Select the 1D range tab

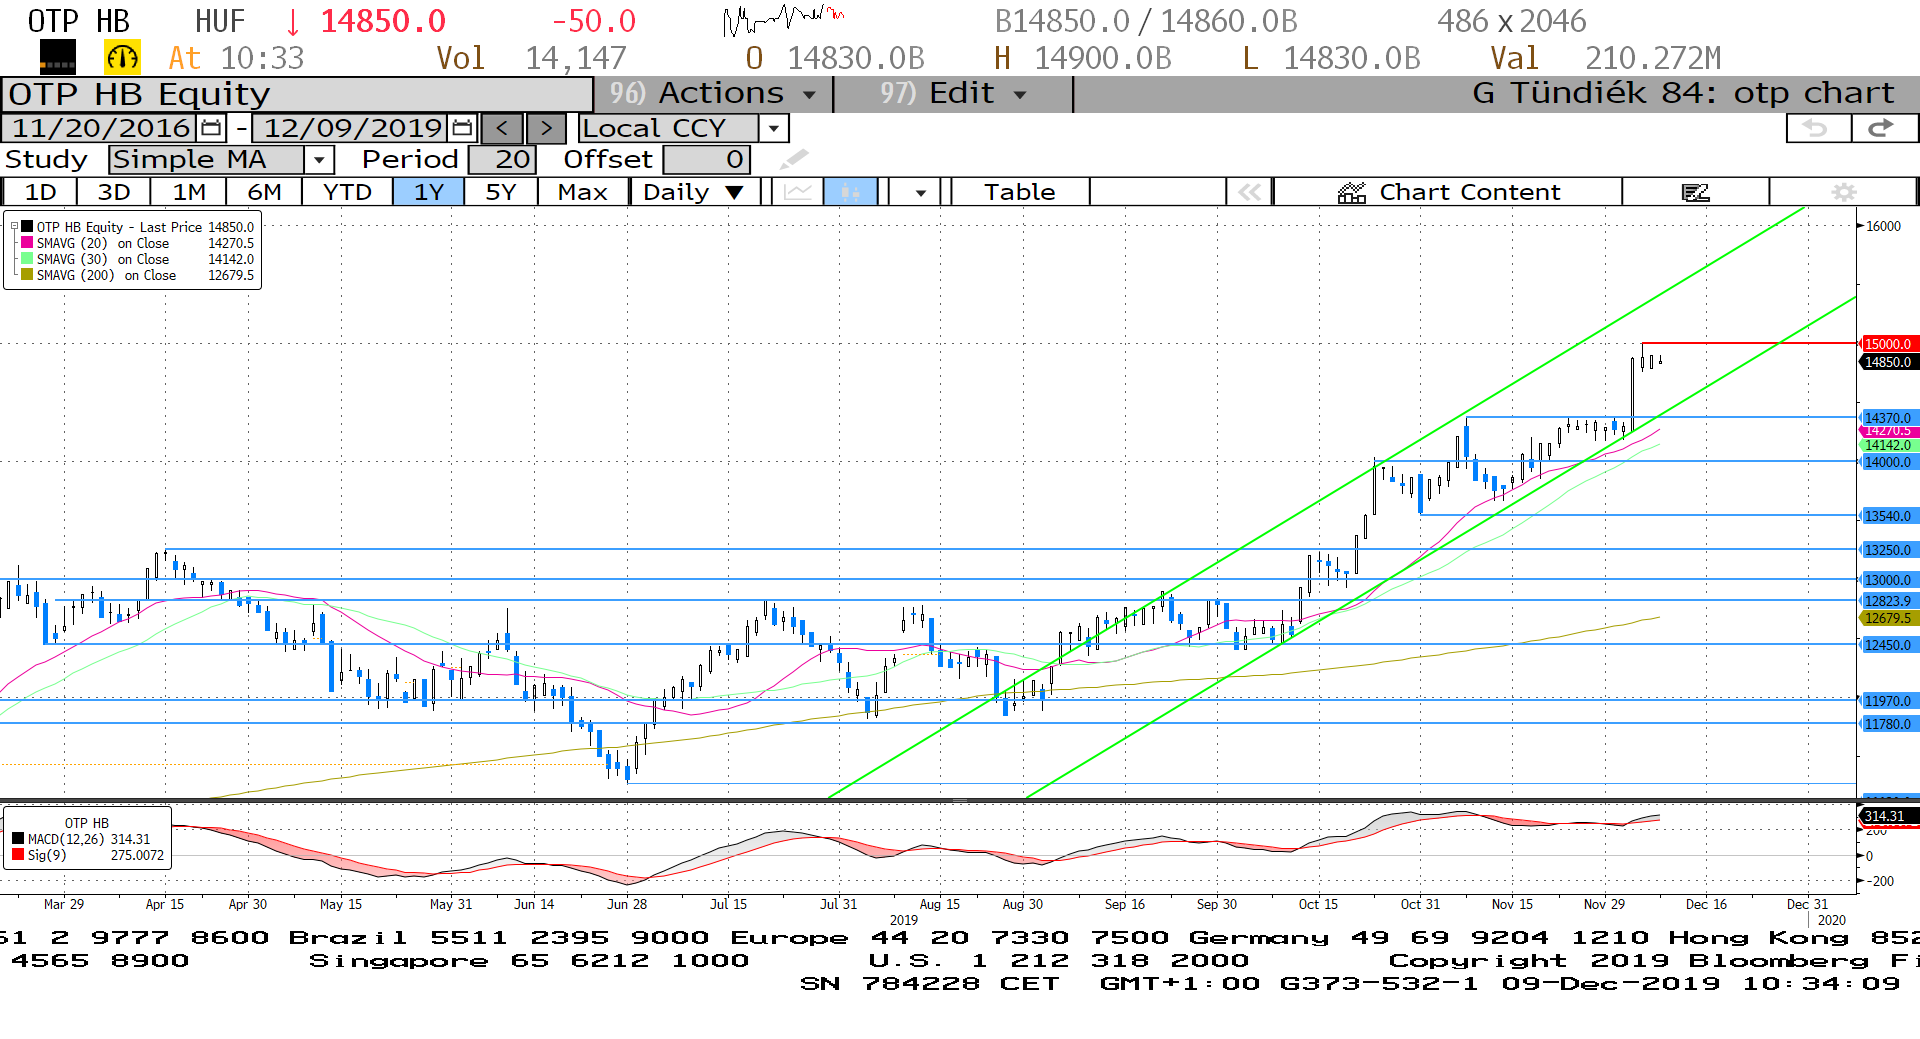pos(40,192)
